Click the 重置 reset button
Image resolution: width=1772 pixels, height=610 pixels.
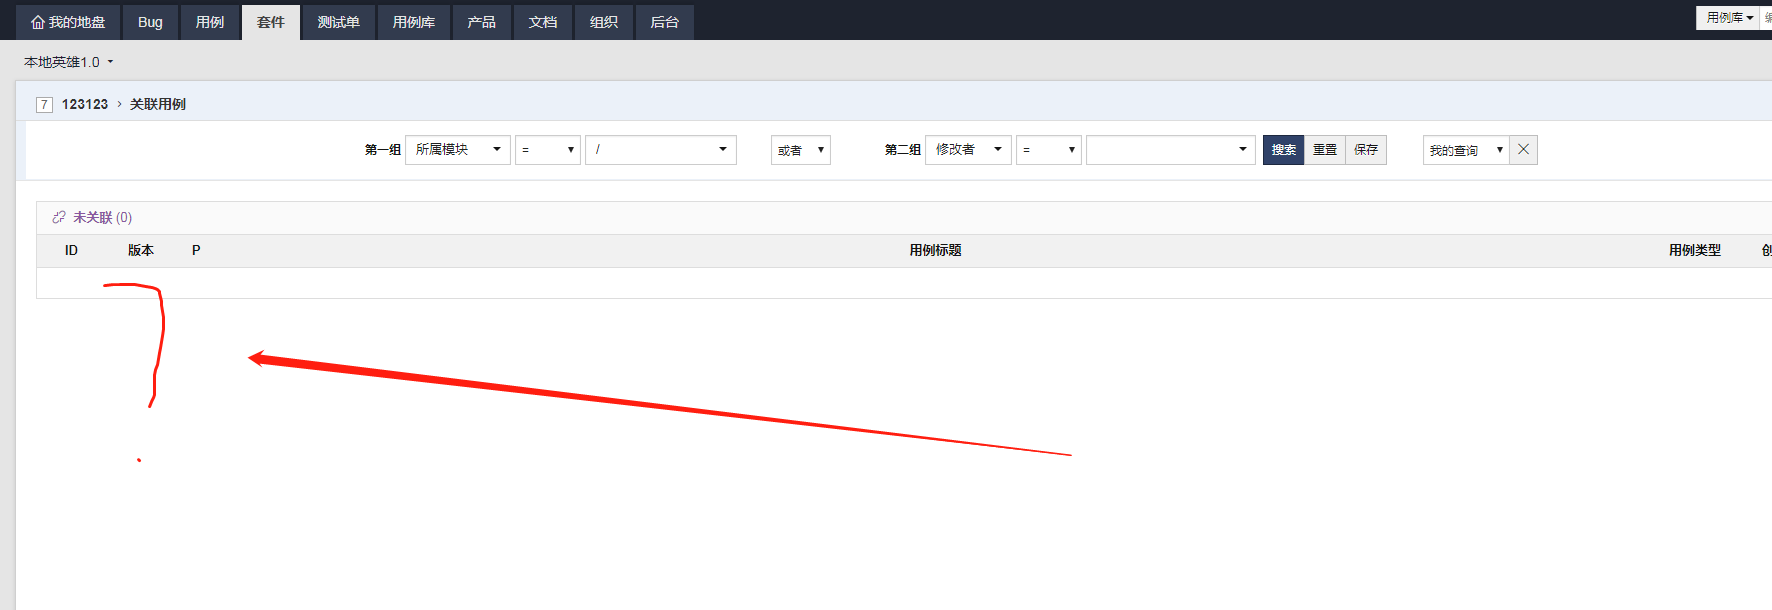click(x=1325, y=150)
